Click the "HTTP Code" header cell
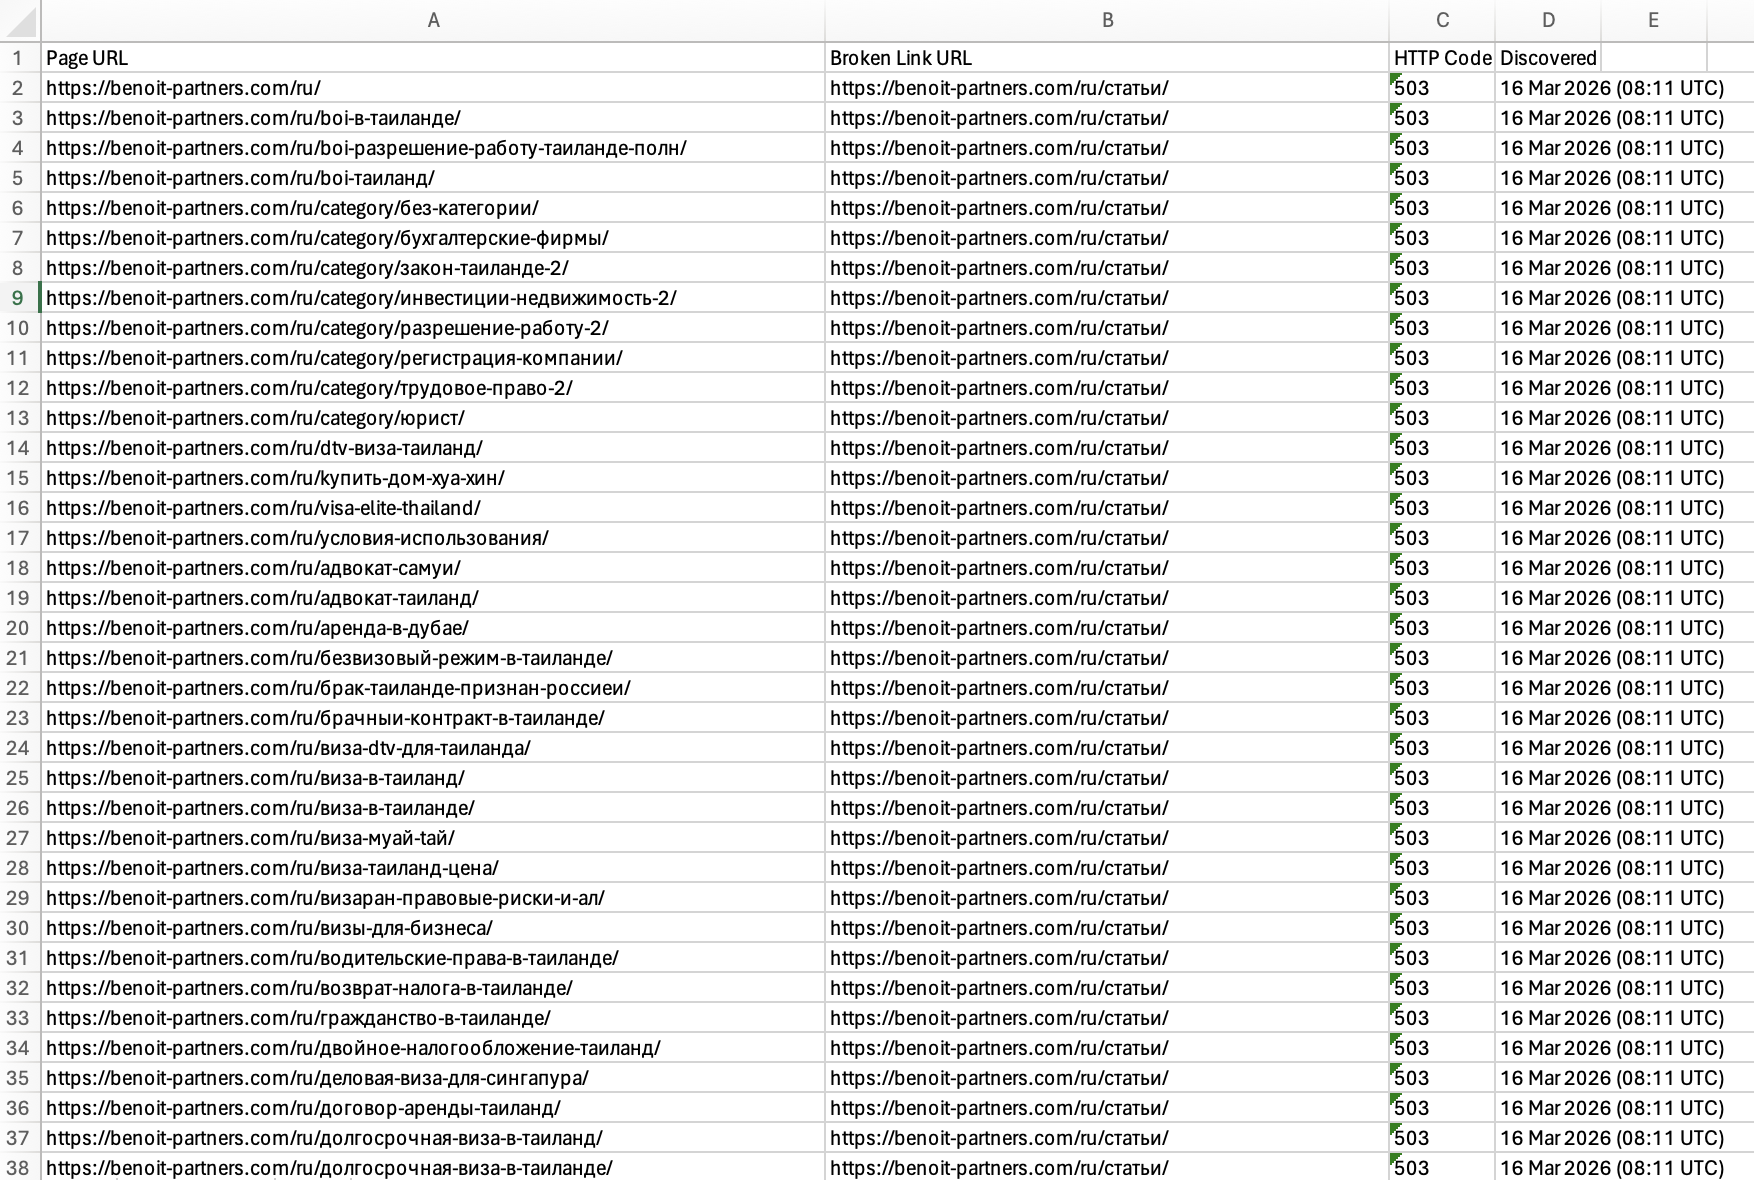This screenshot has height=1180, width=1754. (1442, 58)
